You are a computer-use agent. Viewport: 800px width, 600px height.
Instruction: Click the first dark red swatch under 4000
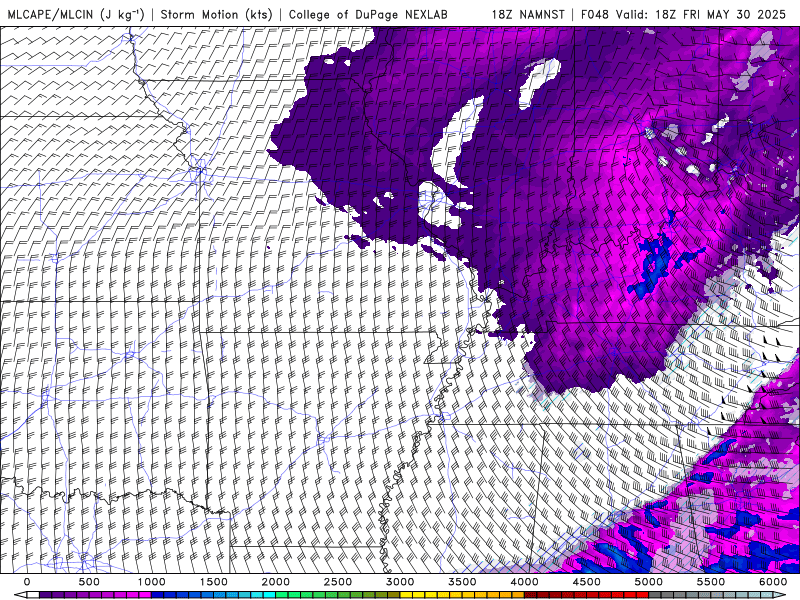531,595
